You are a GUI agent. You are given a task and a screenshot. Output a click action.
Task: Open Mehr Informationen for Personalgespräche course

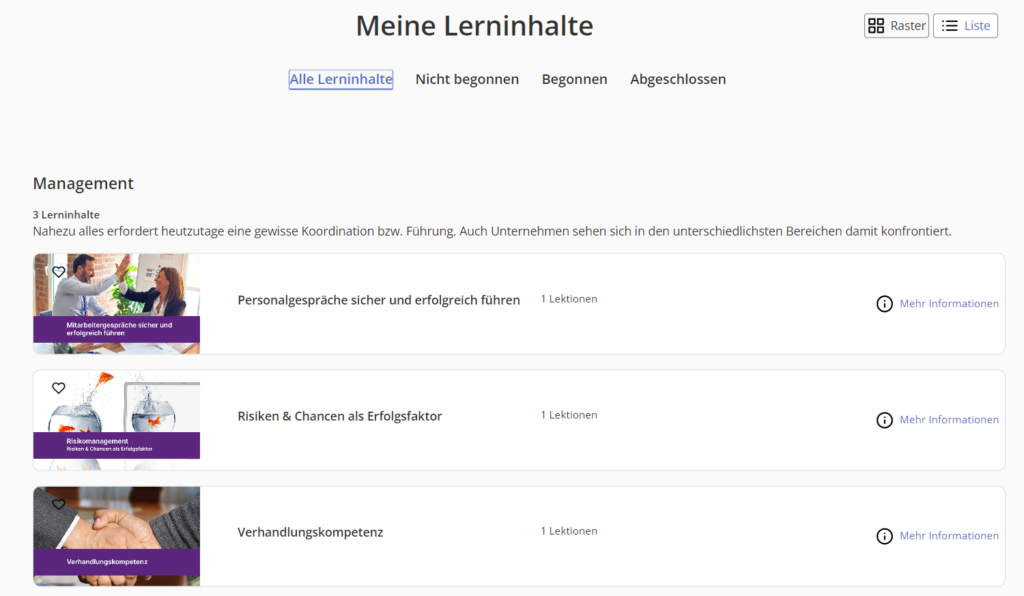click(x=948, y=304)
